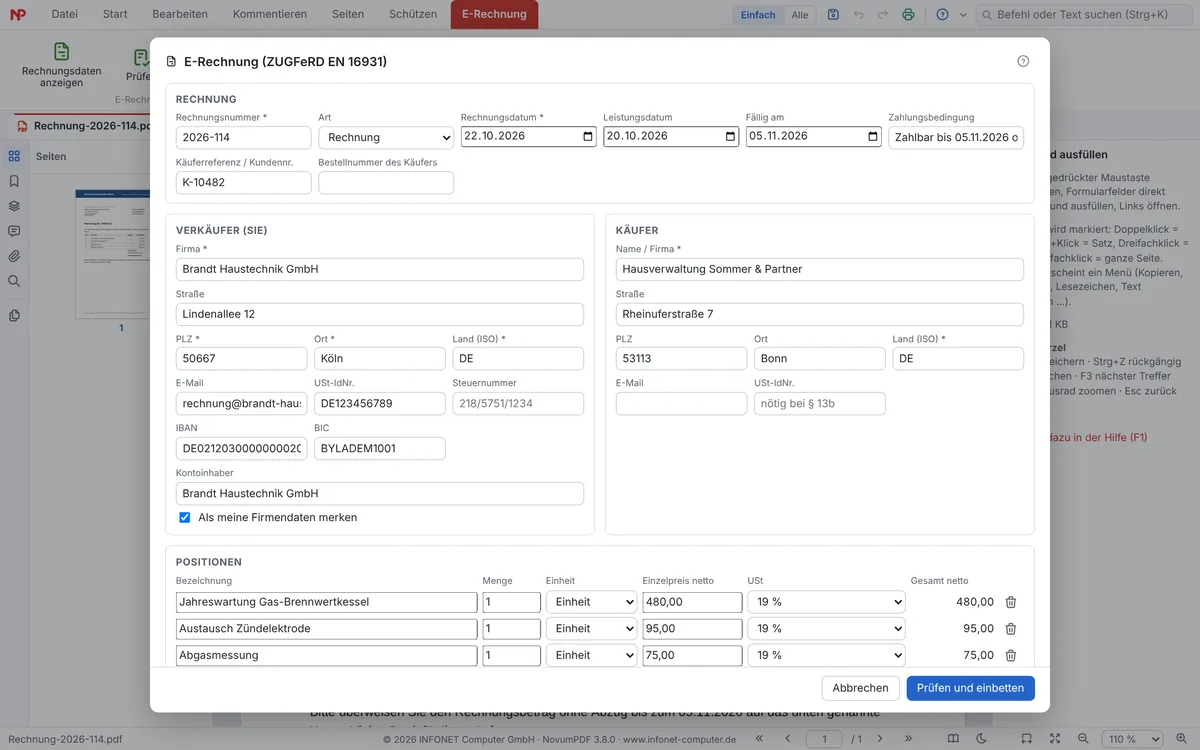
Task: Zoom out using the status bar magnifier
Action: coord(1082,739)
